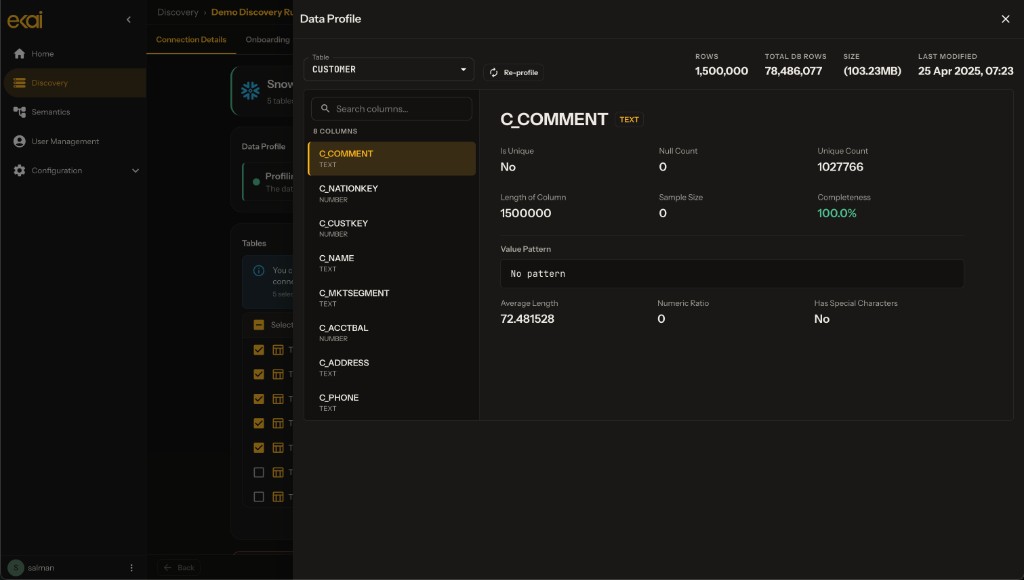The image size is (1024, 580).
Task: Click the Configuration gear icon
Action: [x=20, y=170]
